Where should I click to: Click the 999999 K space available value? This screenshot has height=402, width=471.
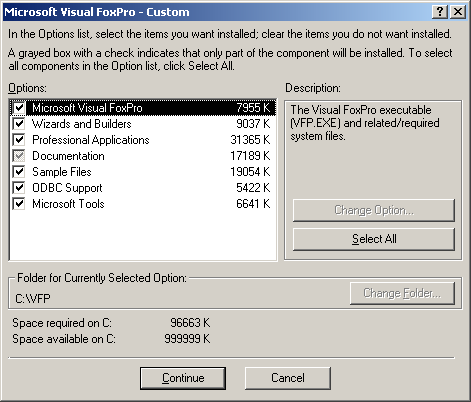187,339
